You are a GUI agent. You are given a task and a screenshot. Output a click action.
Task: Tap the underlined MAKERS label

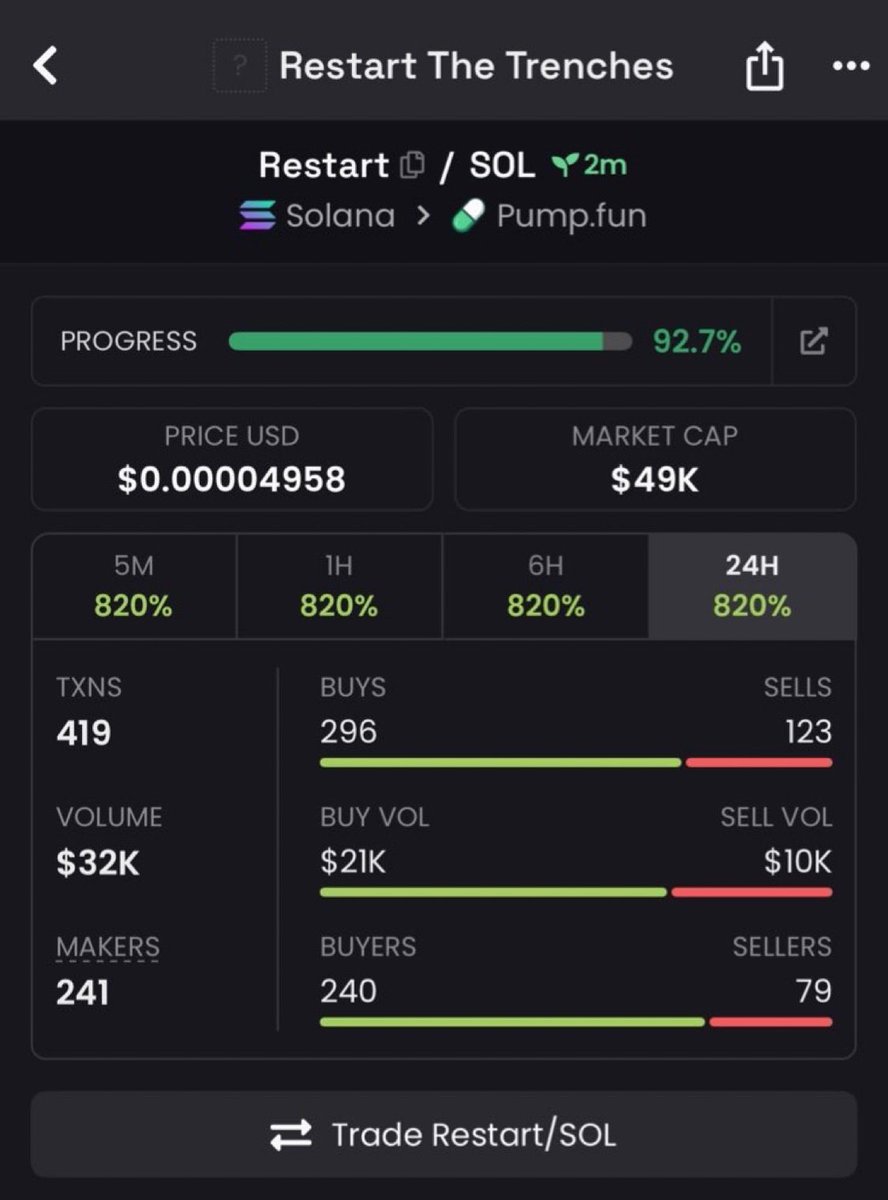[x=108, y=946]
